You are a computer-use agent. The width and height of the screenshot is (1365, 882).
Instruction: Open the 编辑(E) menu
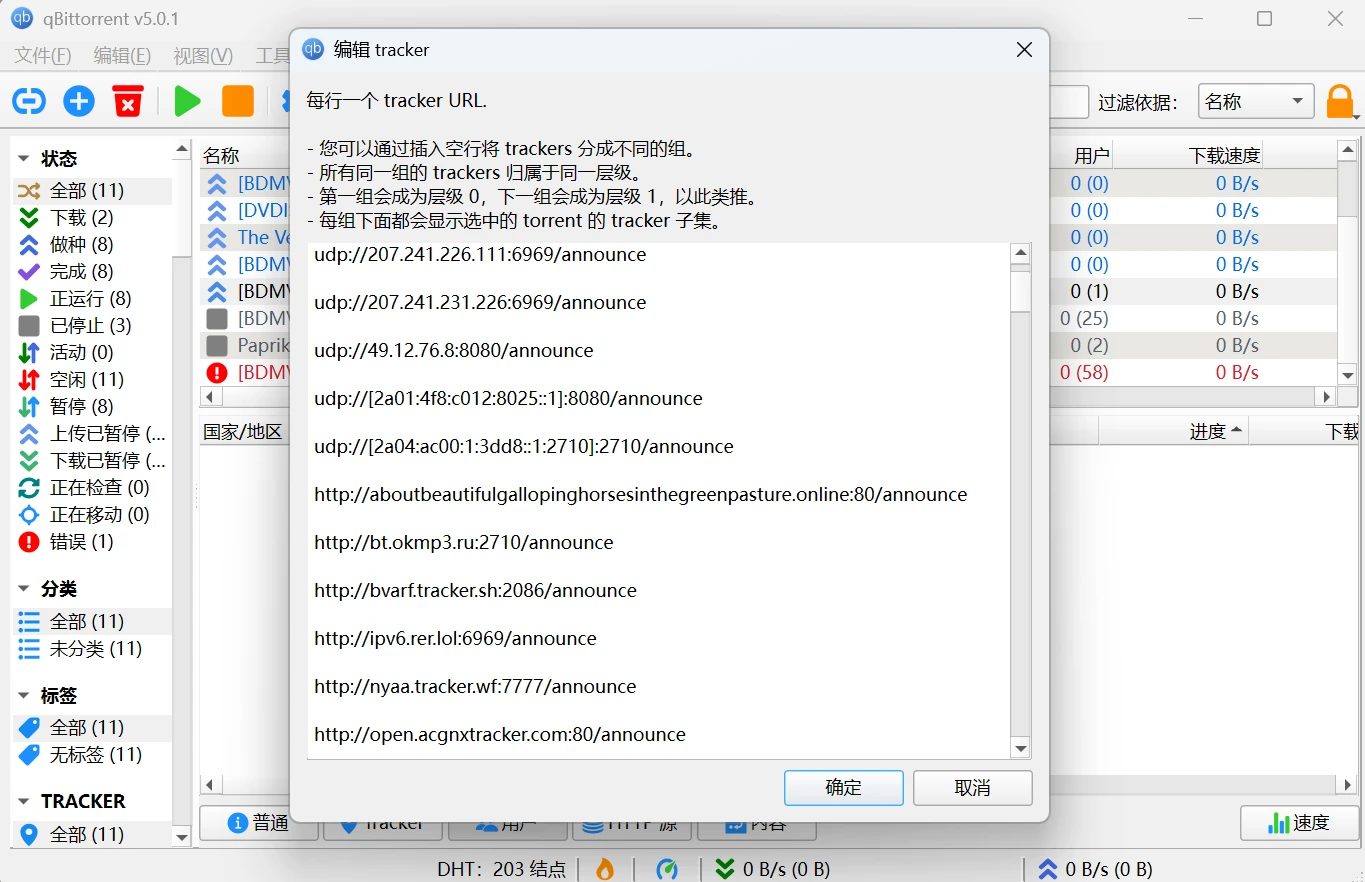(122, 55)
